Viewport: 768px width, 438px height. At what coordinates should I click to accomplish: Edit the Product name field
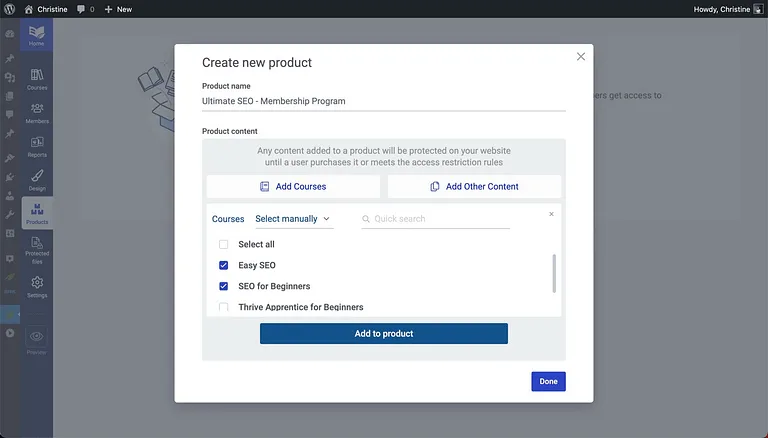[x=384, y=101]
